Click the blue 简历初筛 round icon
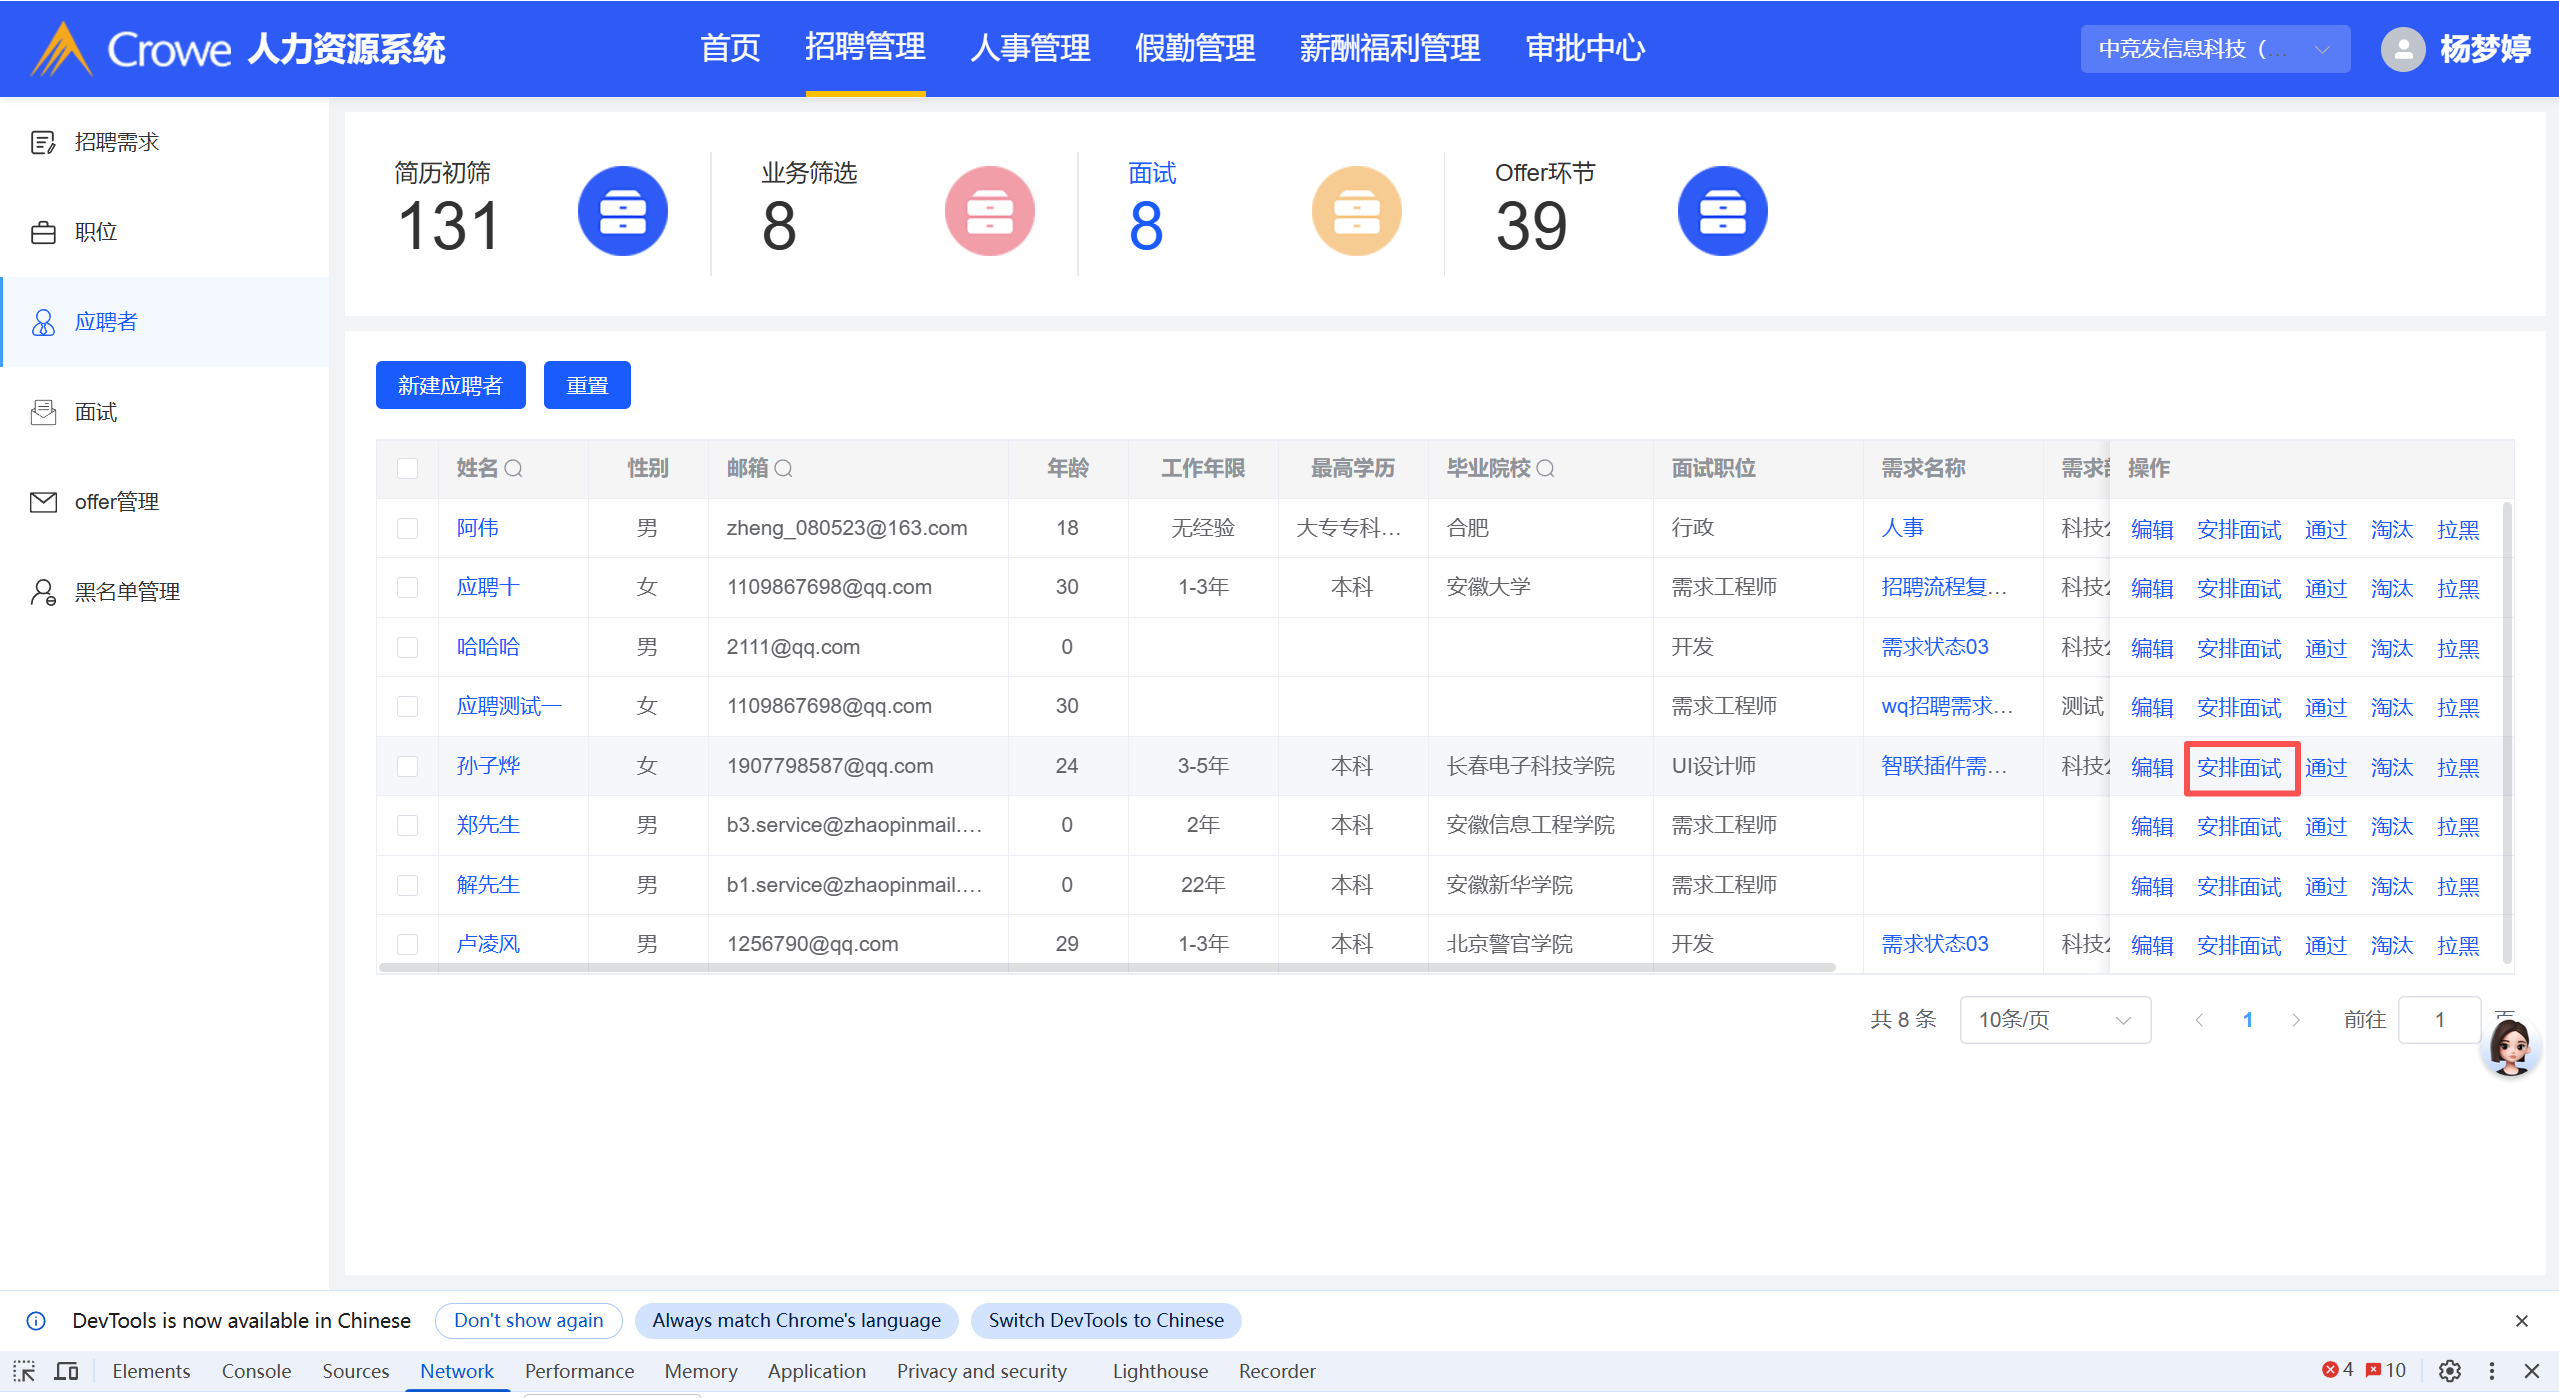The width and height of the screenshot is (2559, 1398). (622, 211)
